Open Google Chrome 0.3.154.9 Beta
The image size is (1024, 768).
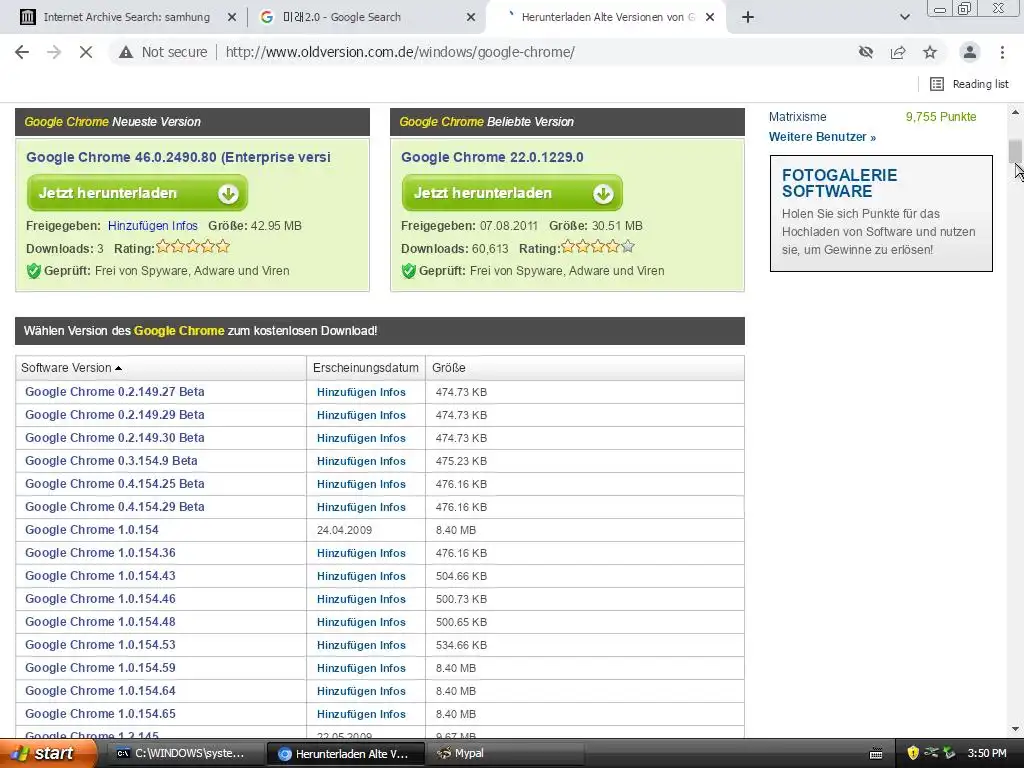(111, 460)
